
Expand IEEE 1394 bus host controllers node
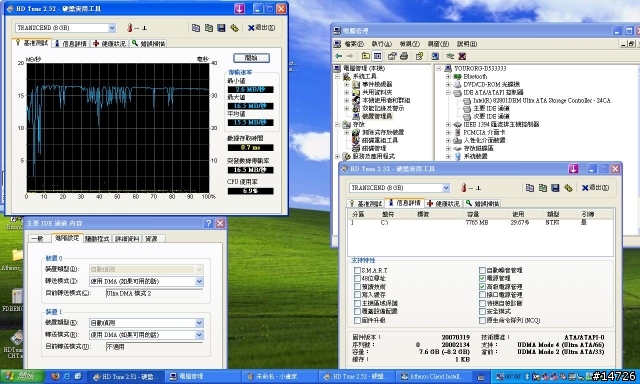tap(448, 124)
